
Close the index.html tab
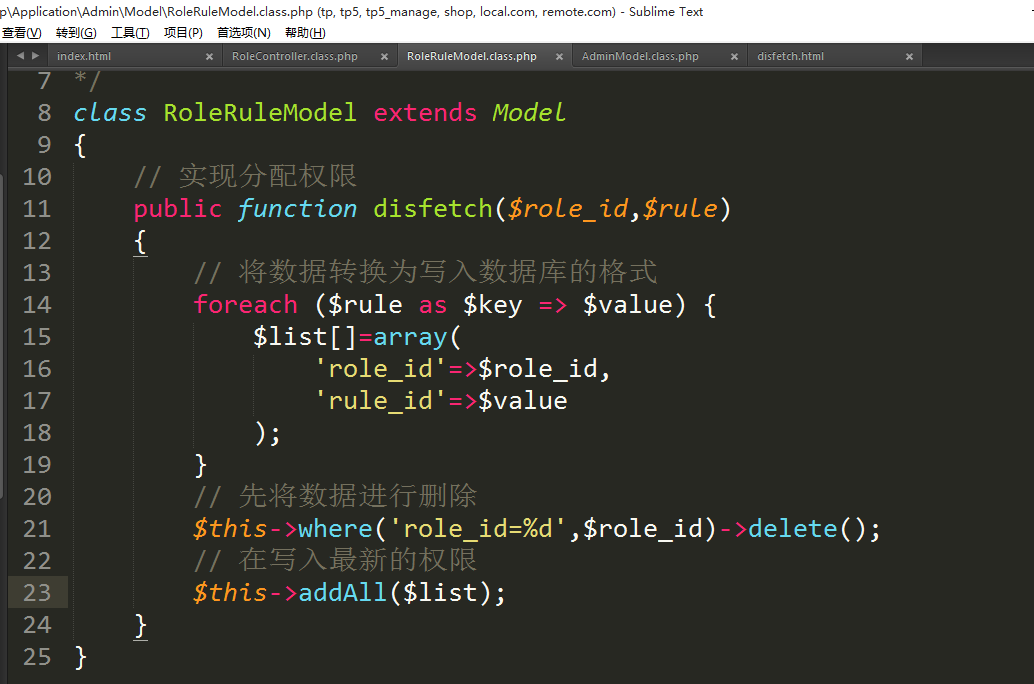pyautogui.click(x=209, y=57)
